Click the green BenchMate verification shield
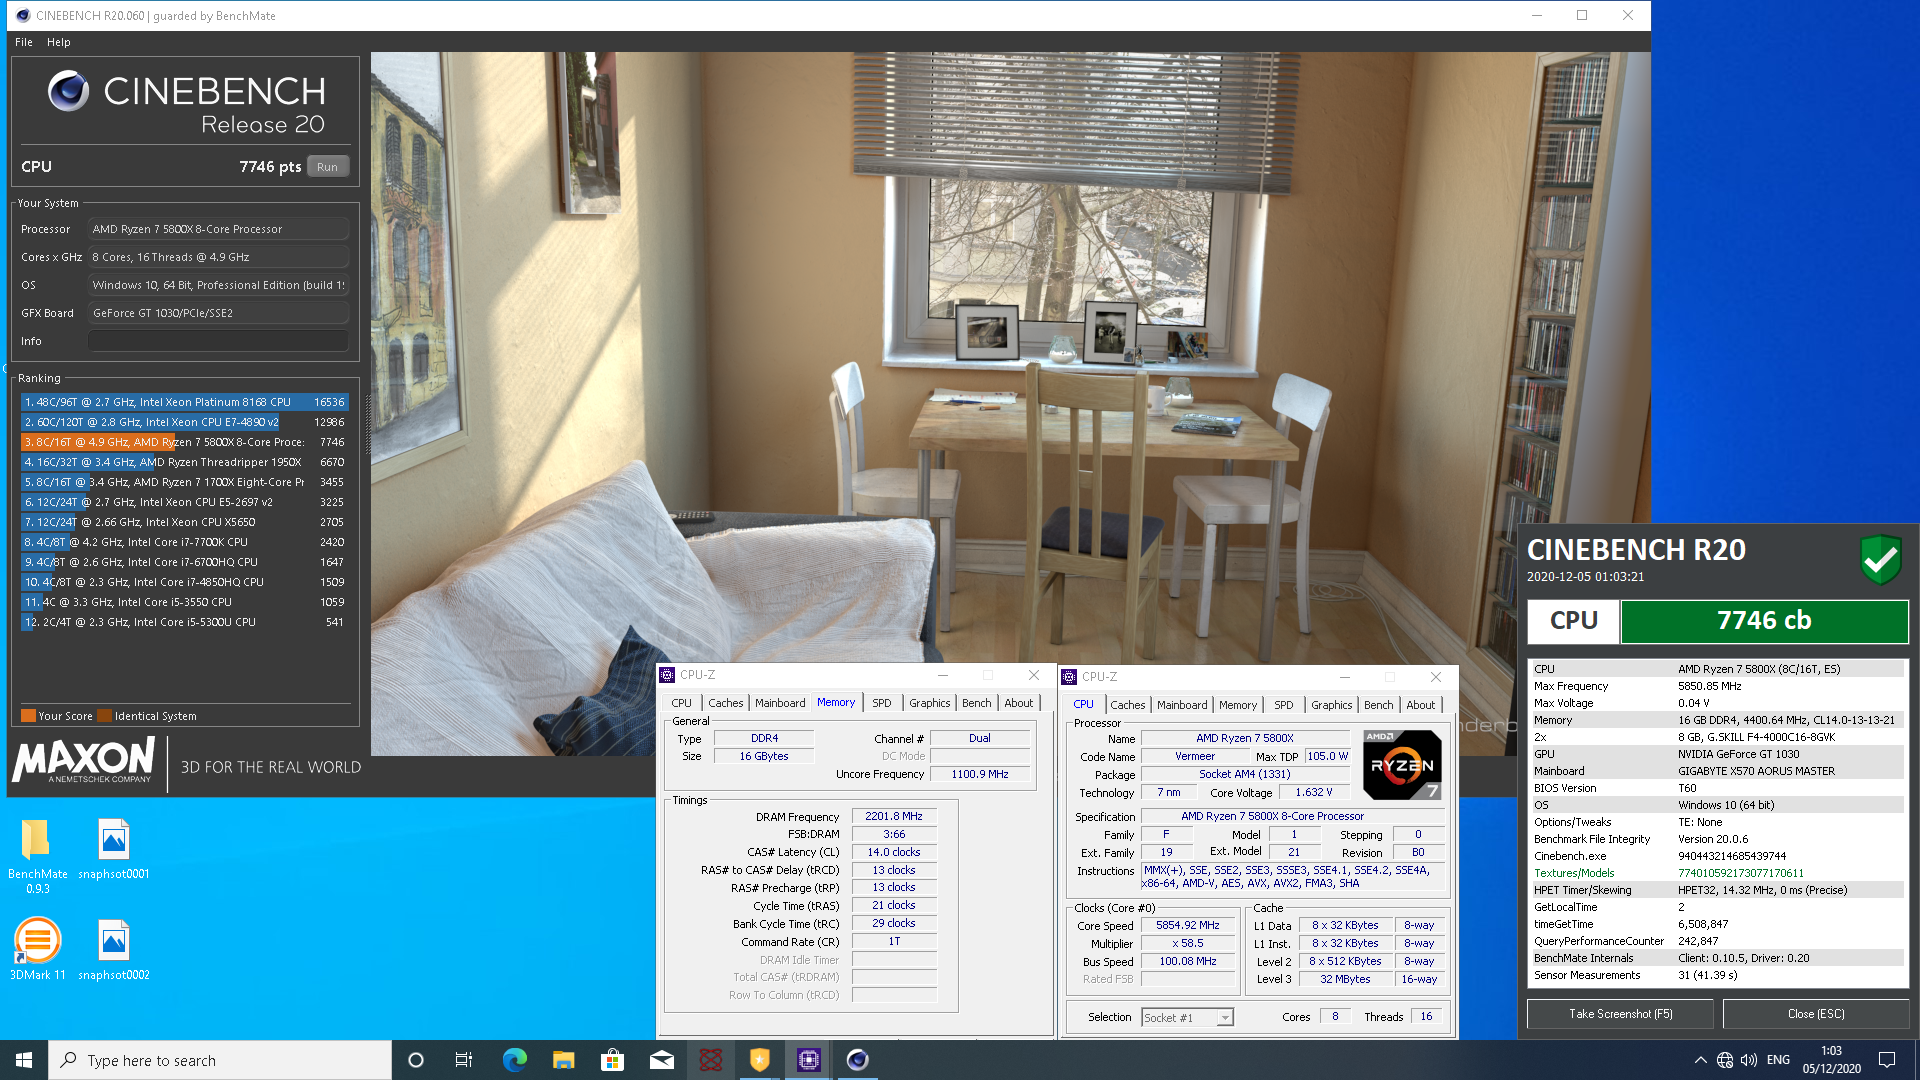Viewport: 1920px width, 1080px height. click(1880, 559)
